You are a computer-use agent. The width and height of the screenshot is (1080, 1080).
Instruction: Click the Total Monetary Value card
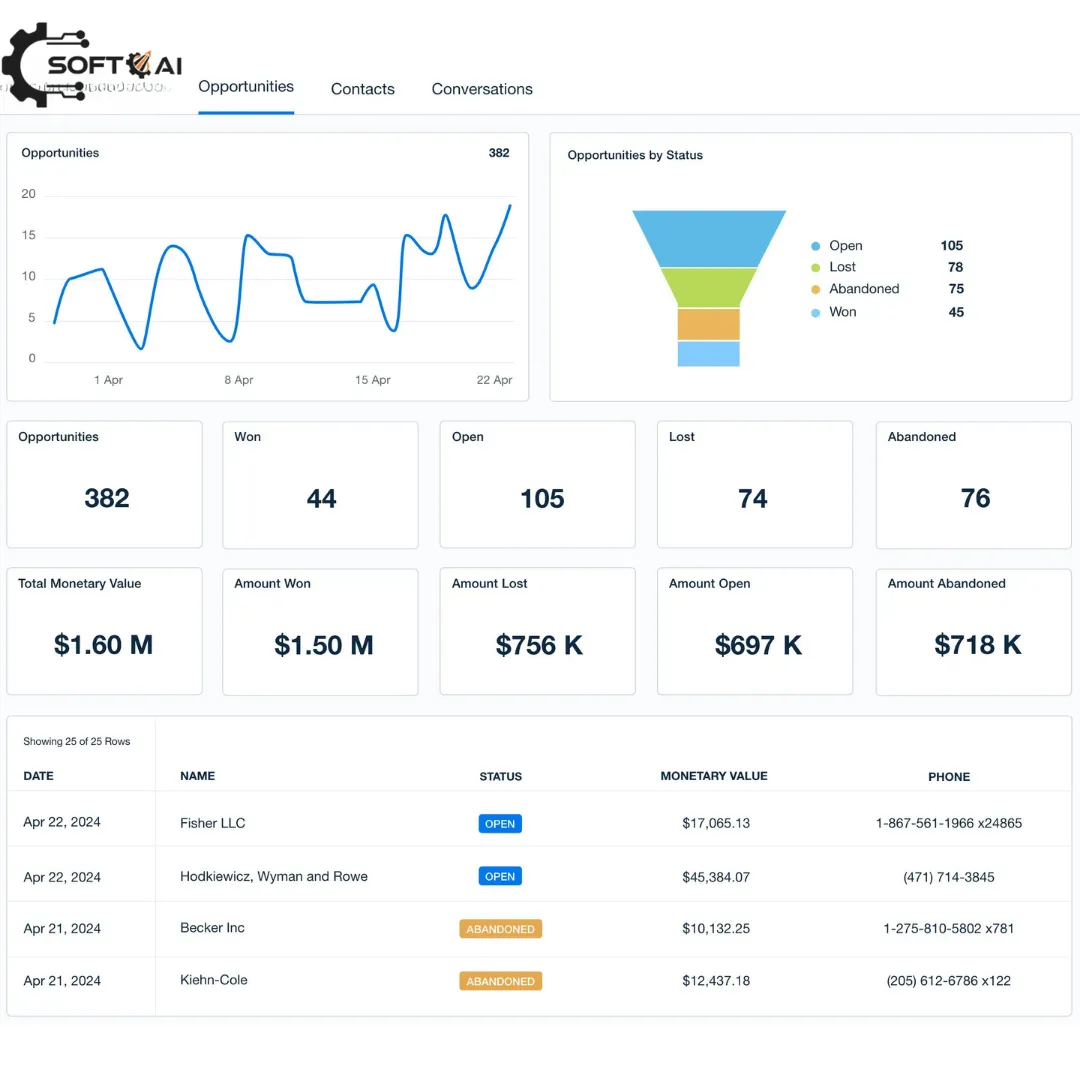pos(104,632)
